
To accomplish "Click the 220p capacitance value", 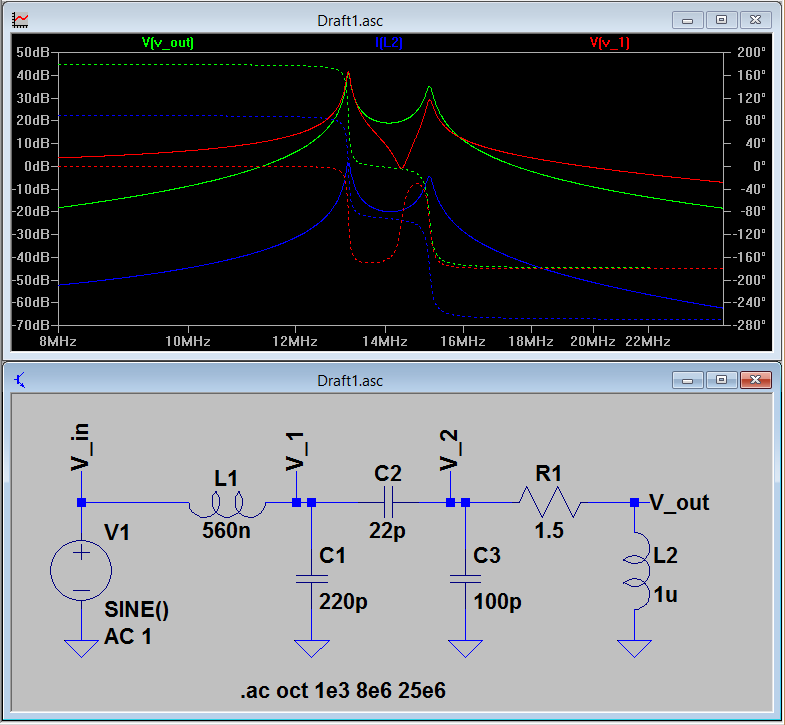I will [x=343, y=602].
